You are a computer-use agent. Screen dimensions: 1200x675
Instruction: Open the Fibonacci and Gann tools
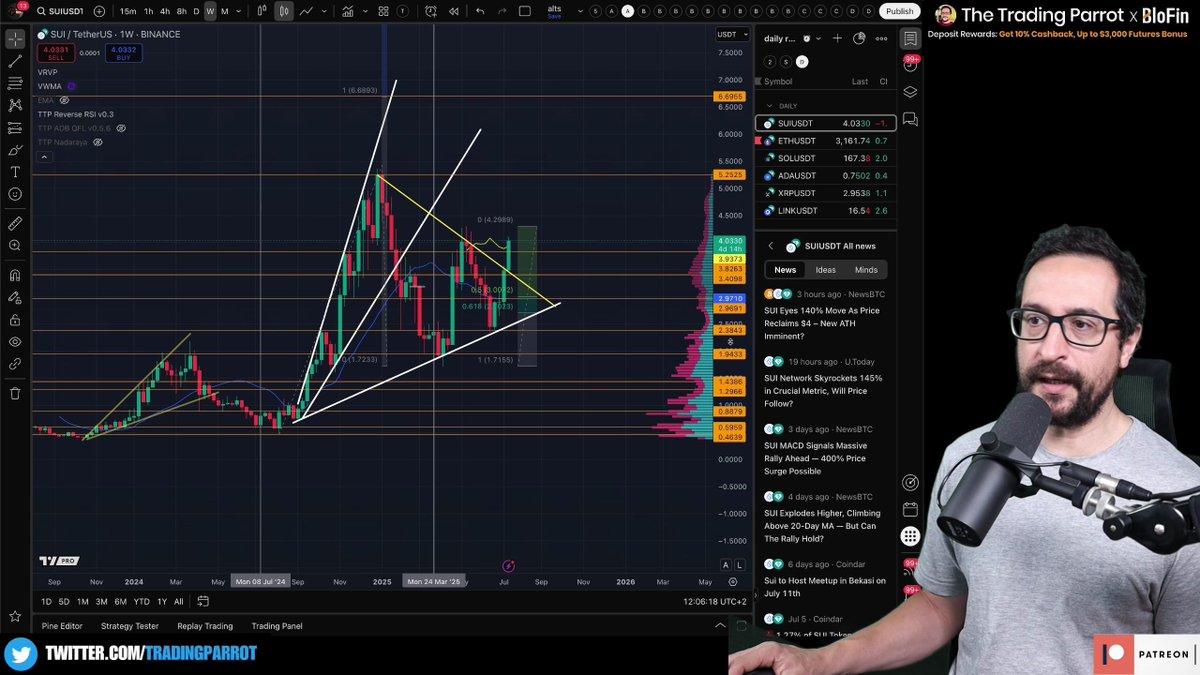pyautogui.click(x=15, y=83)
